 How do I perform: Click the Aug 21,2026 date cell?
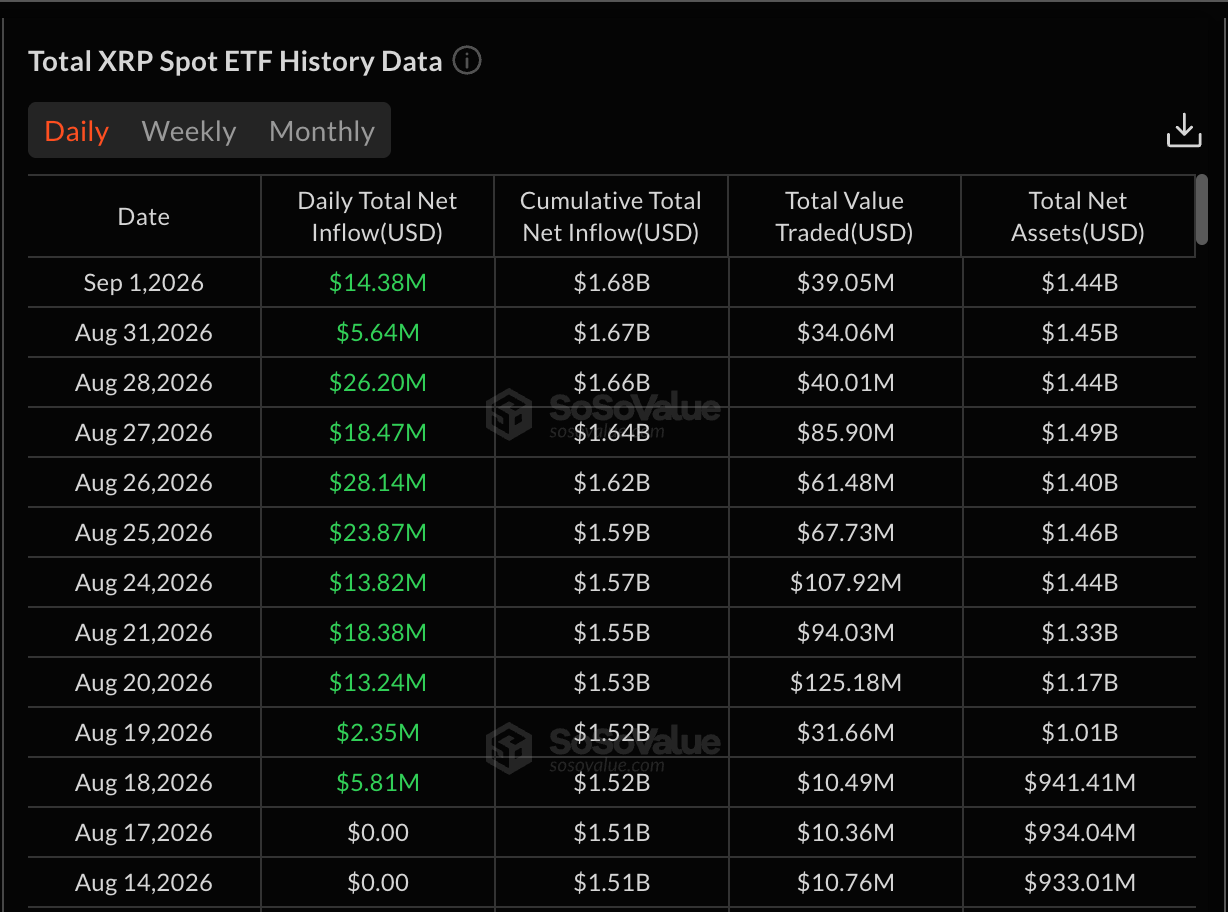[x=144, y=633]
